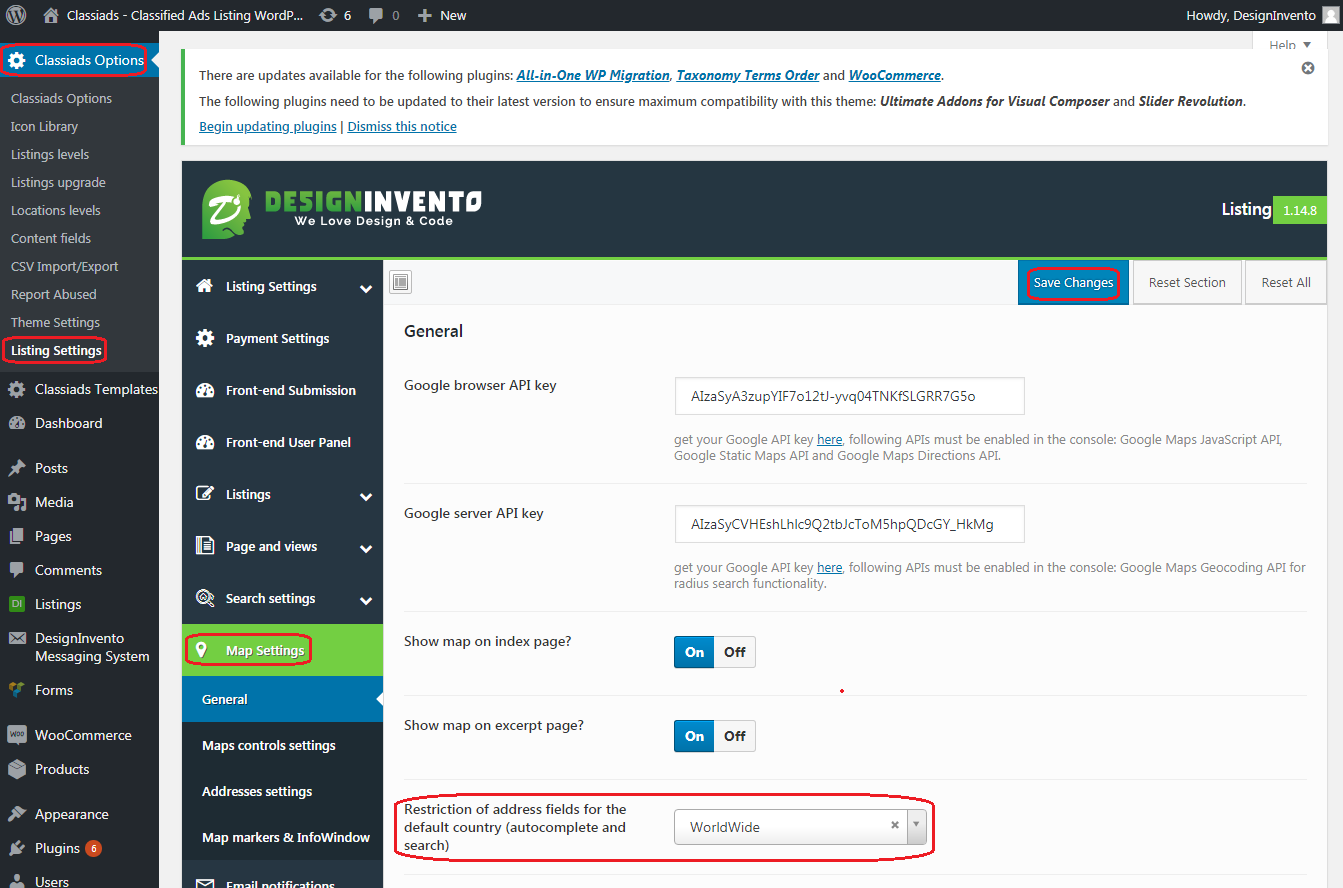Click the here link under browser API key
The width and height of the screenshot is (1343, 888).
click(830, 439)
